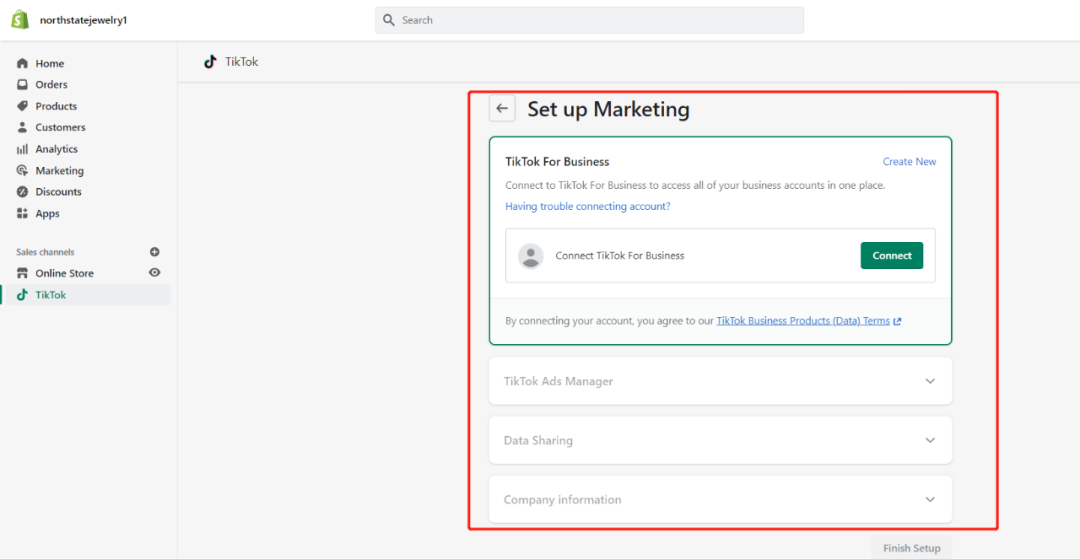Click the TikTok logo in page header
Screen dimensions: 1080x559
pyautogui.click(x=210, y=62)
